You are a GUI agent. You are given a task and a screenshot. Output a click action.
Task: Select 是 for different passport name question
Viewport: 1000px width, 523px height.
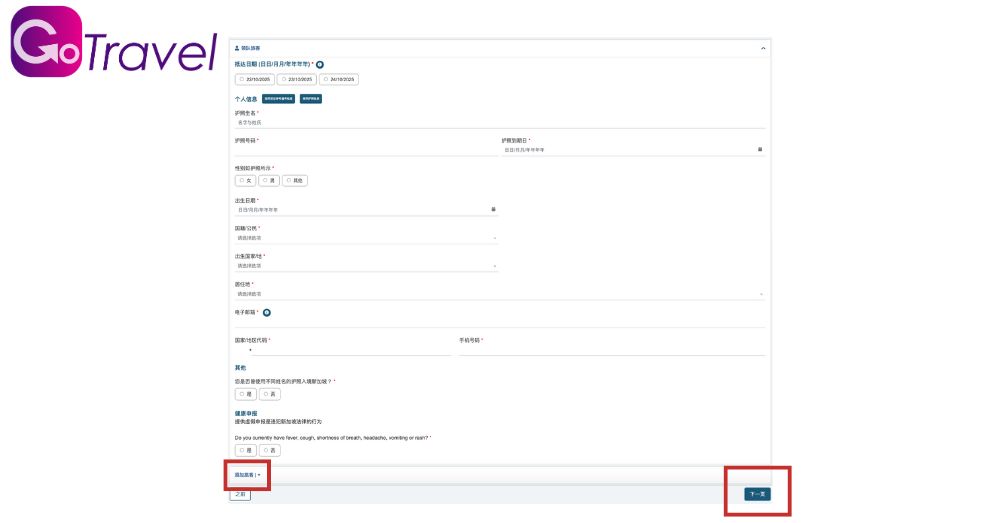coord(245,395)
